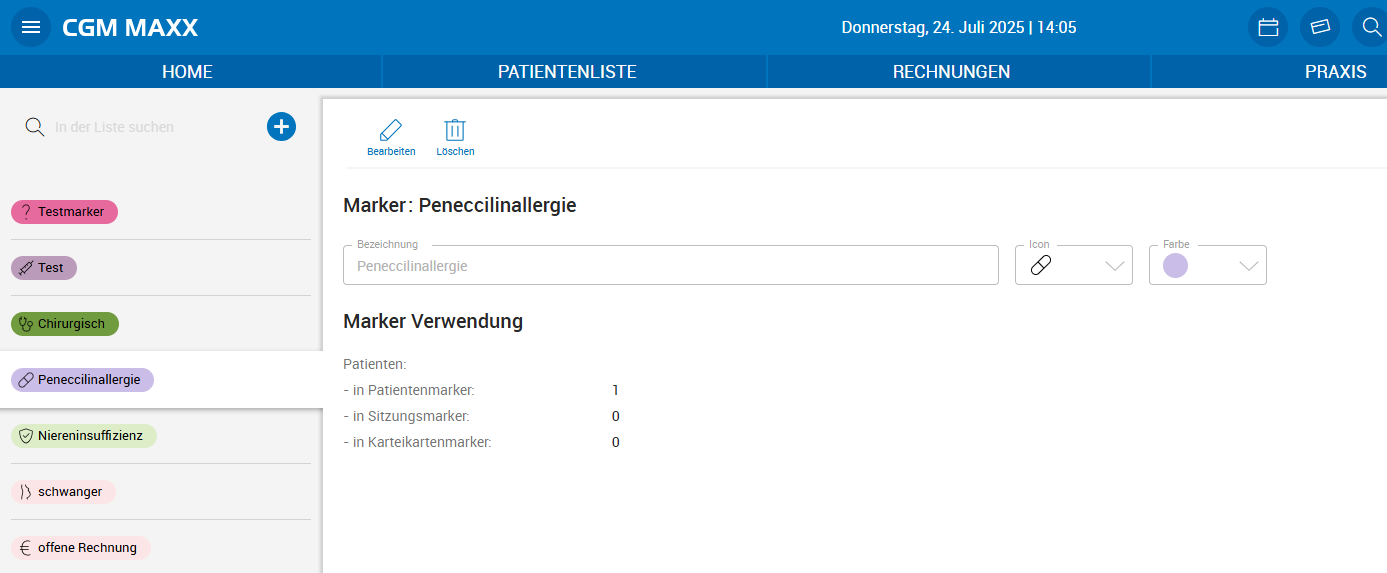Image resolution: width=1387 pixels, height=573 pixels.
Task: Expand the Icon dropdown
Action: pos(1114,266)
